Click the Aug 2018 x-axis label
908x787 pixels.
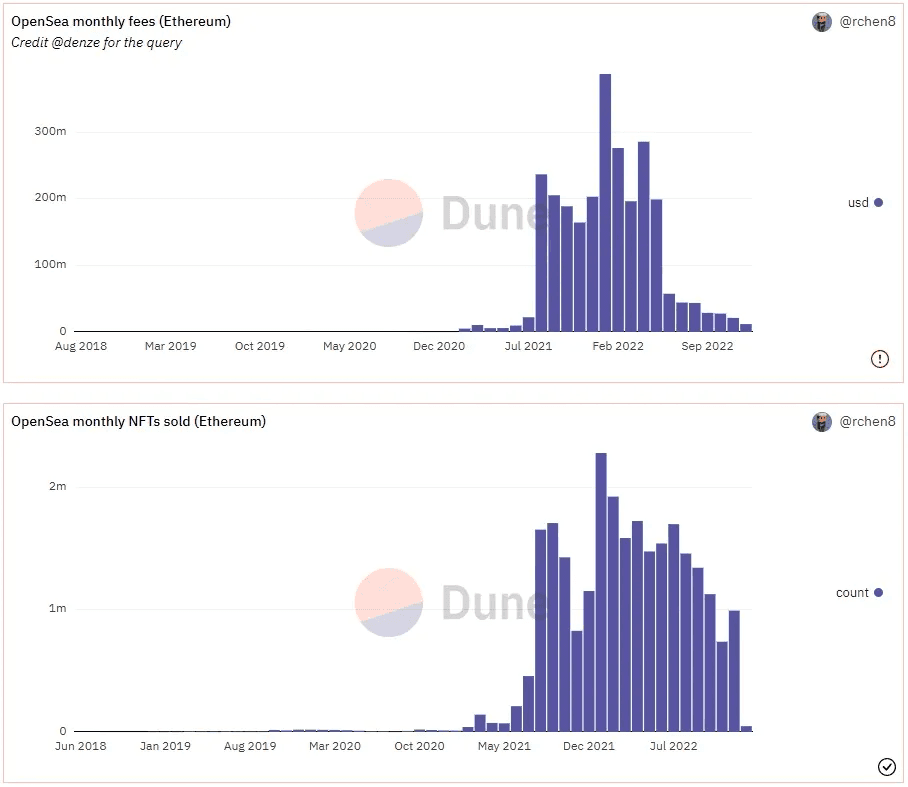pos(81,346)
